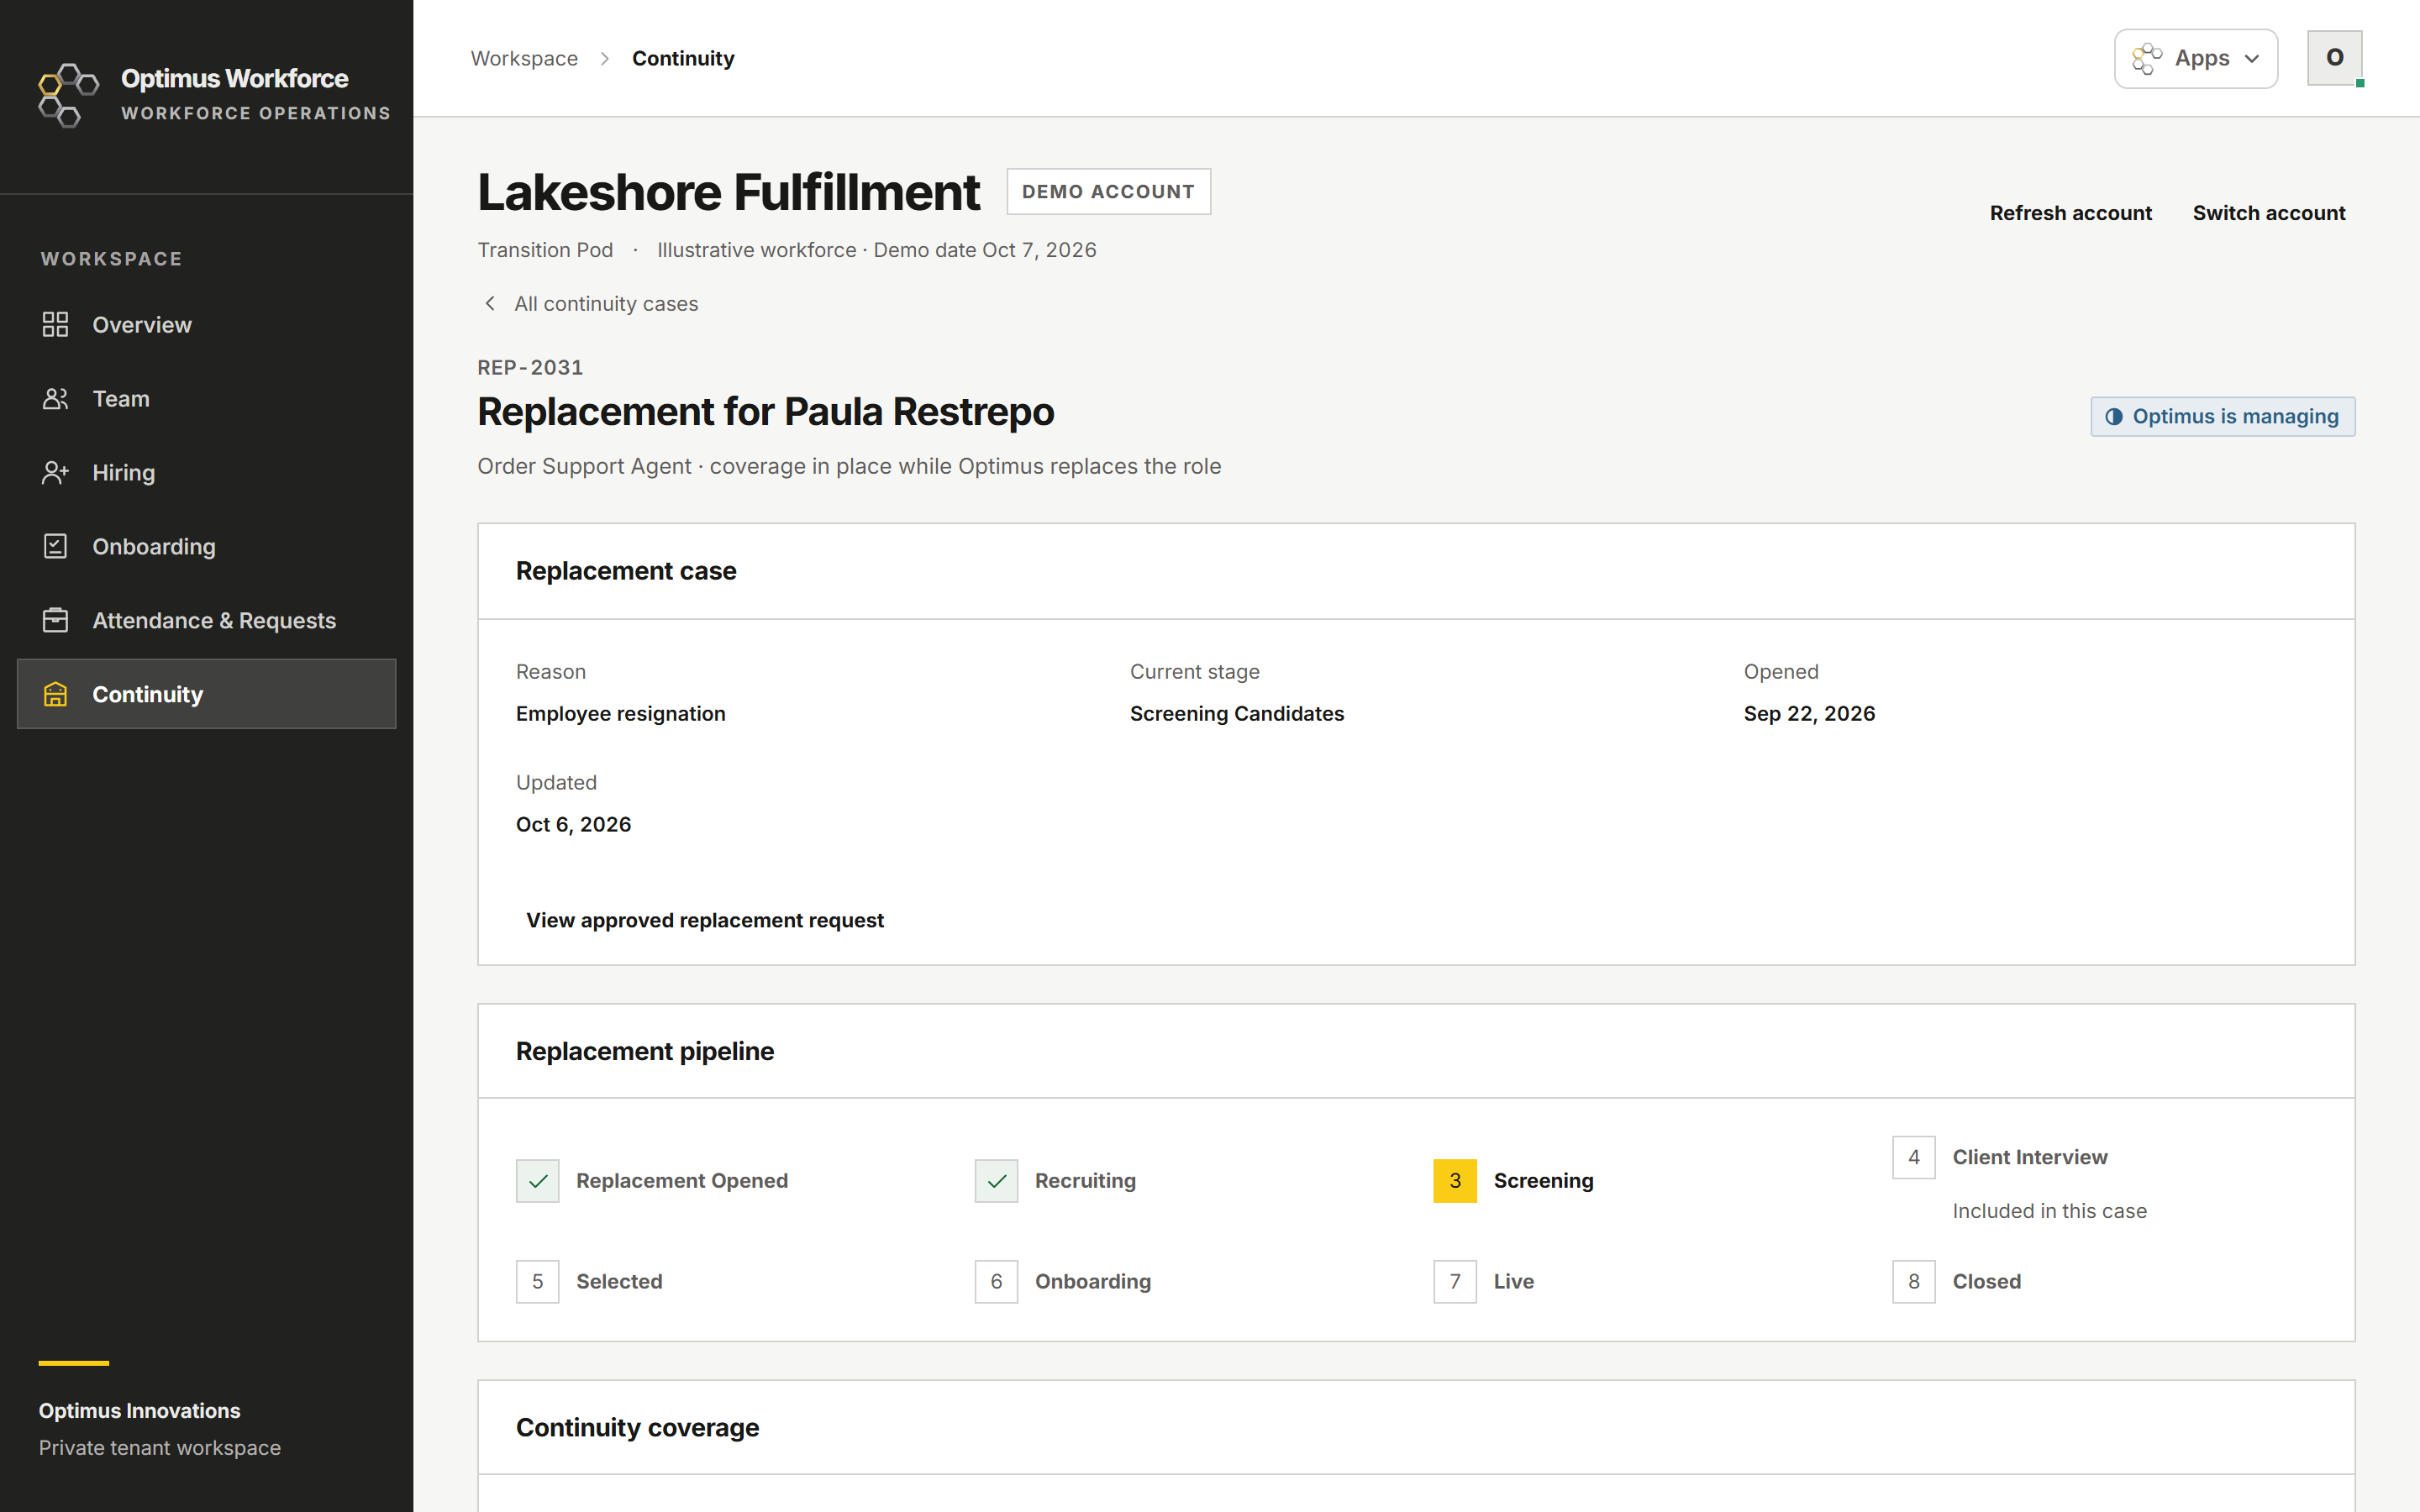This screenshot has width=2420, height=1512.
Task: Click Refresh account
Action: pos(2071,213)
